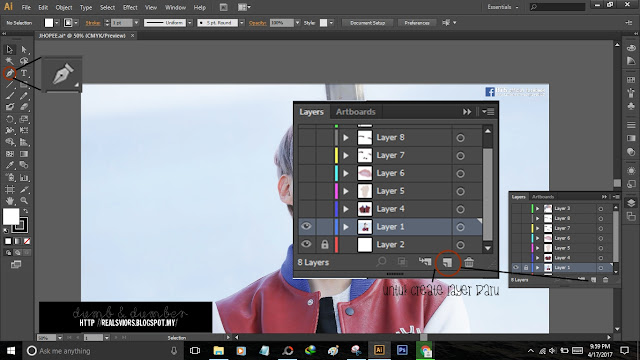Select the Selection tool (black arrow)
This screenshot has height=360, width=640.
[9, 50]
